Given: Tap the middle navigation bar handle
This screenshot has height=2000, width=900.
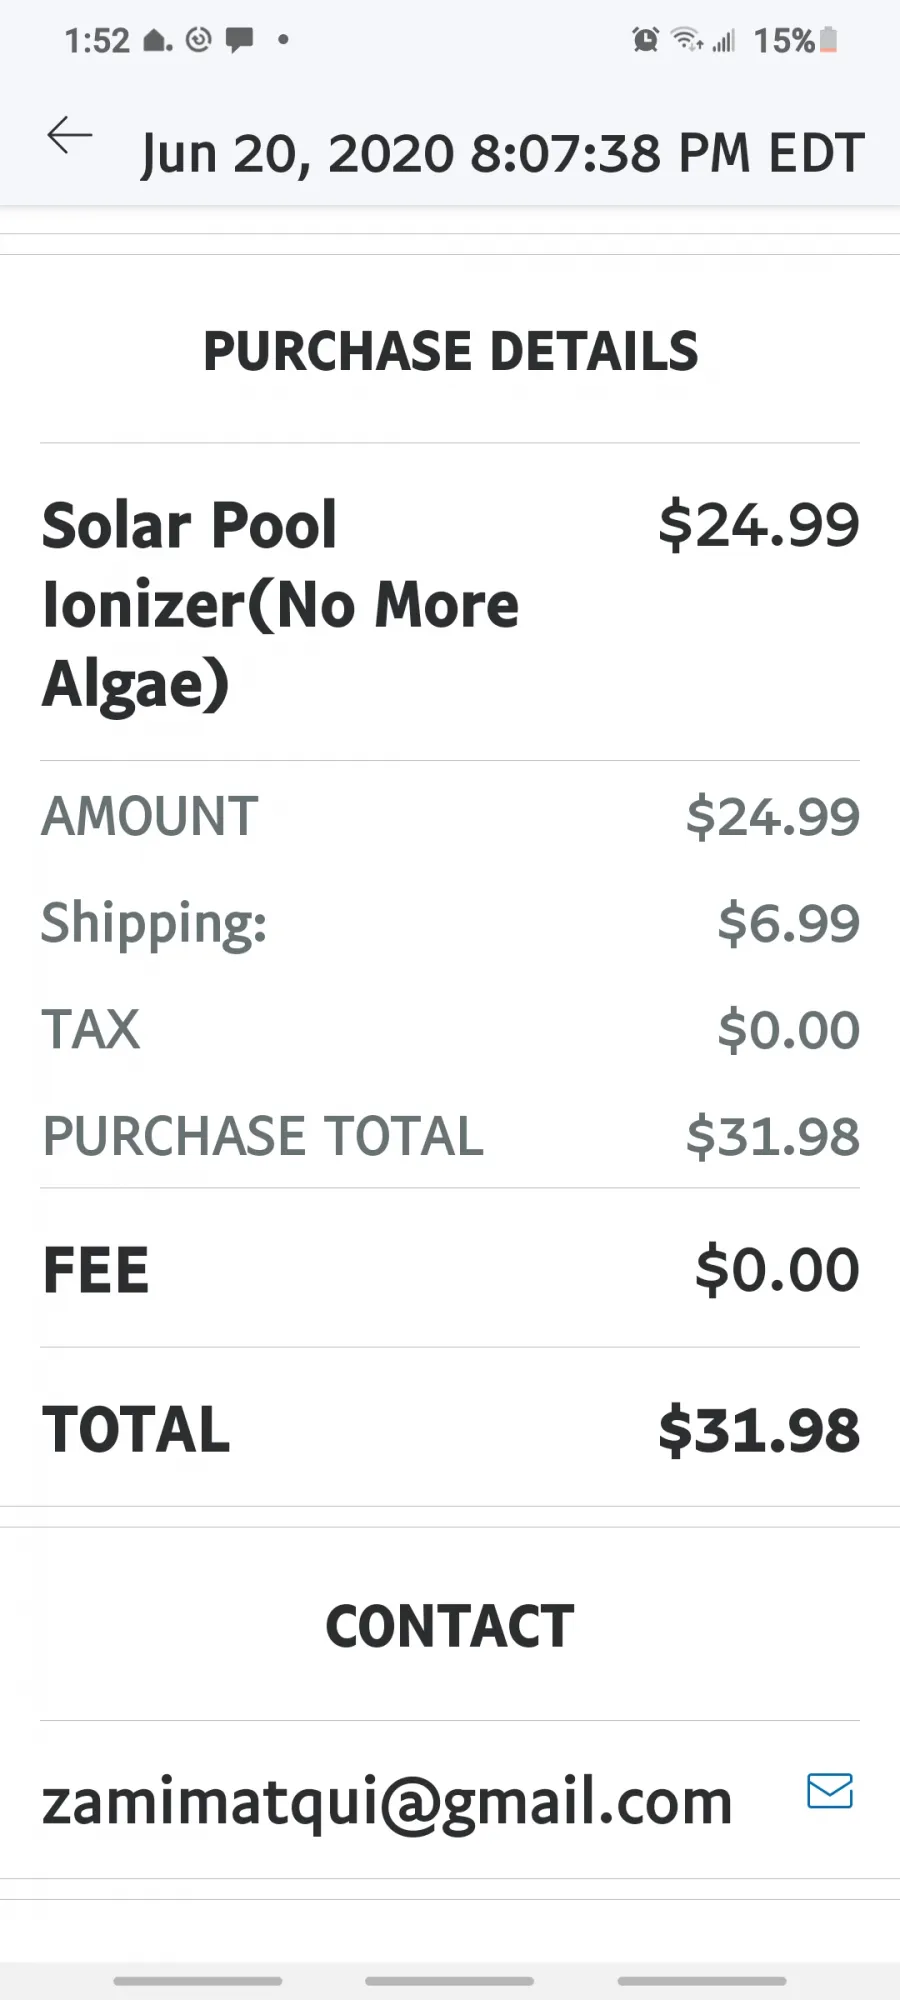Looking at the screenshot, I should click(x=450, y=1980).
